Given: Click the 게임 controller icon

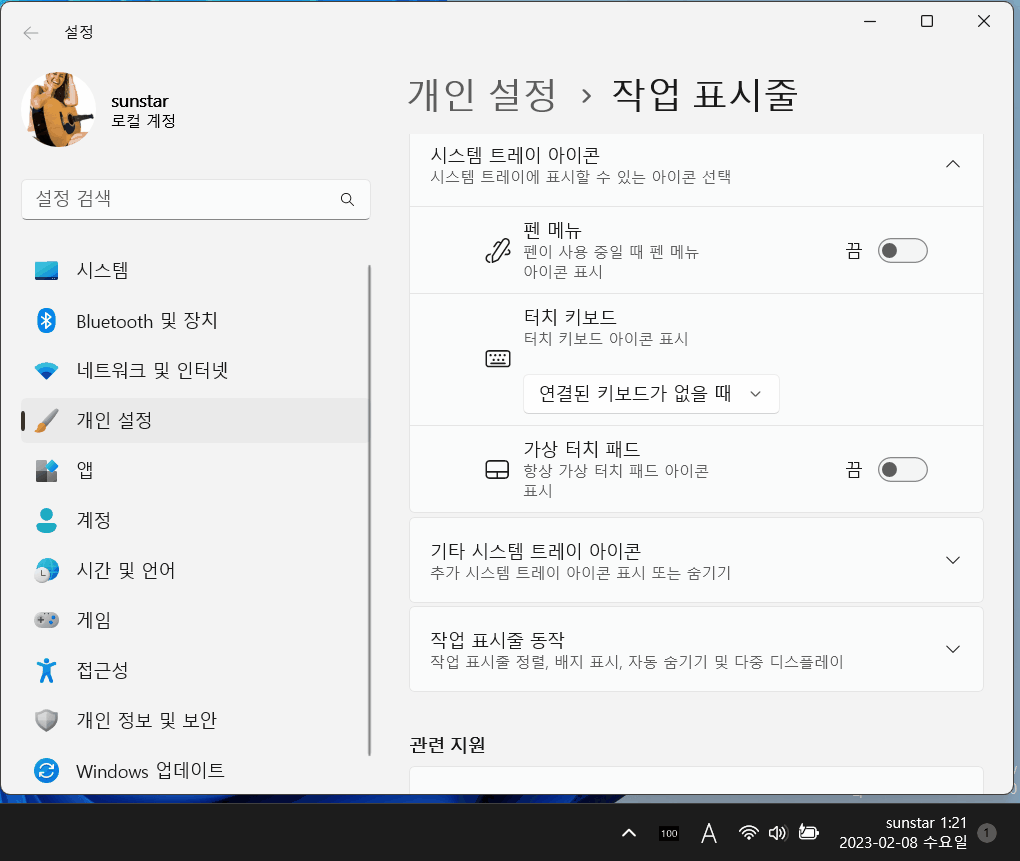Looking at the screenshot, I should click(x=46, y=620).
